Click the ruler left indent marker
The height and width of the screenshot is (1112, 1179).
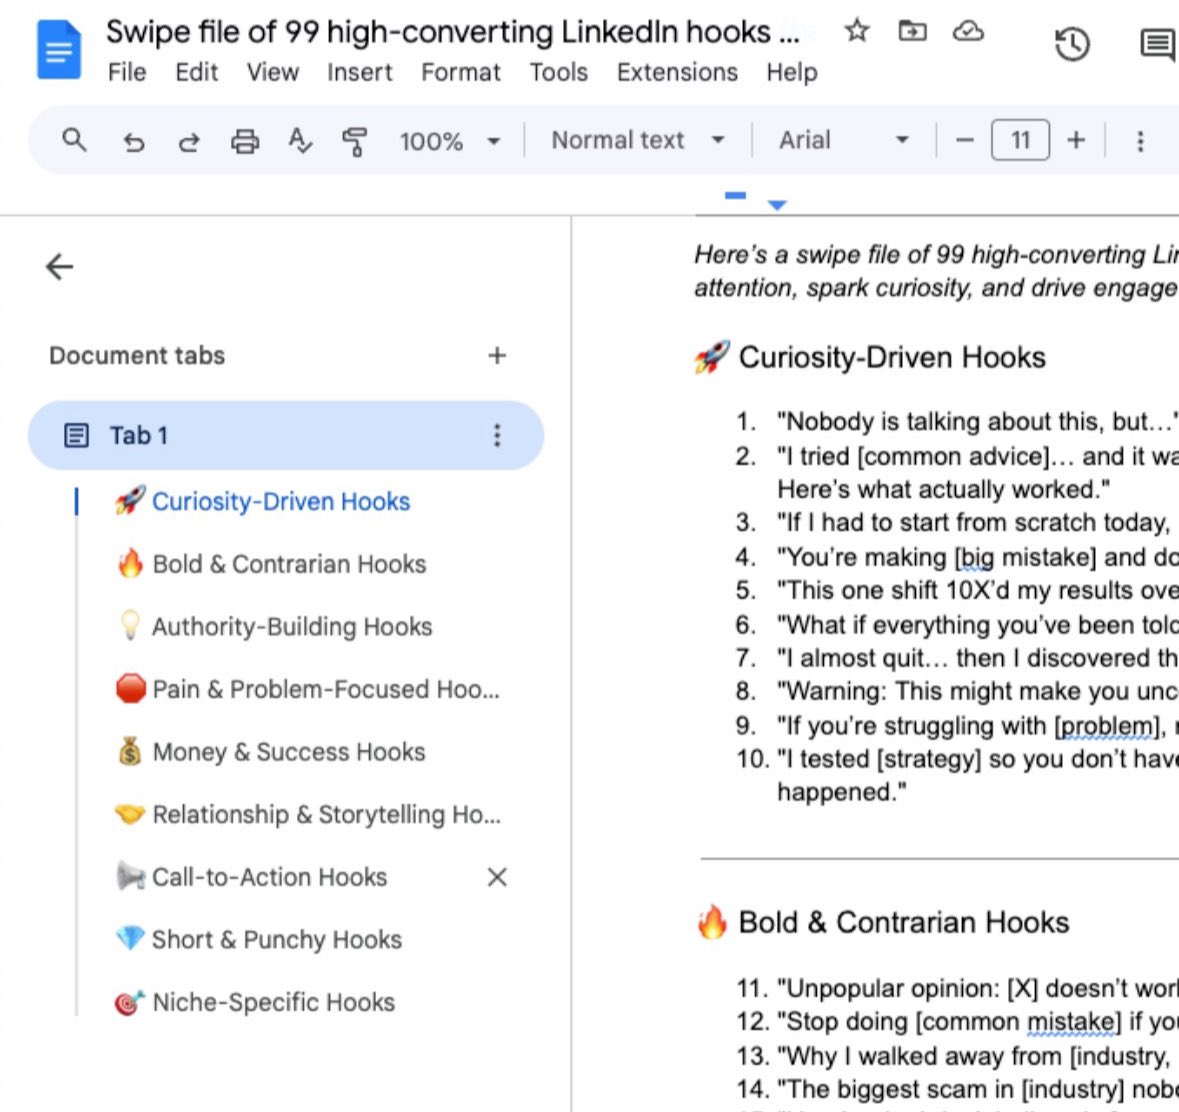point(777,205)
